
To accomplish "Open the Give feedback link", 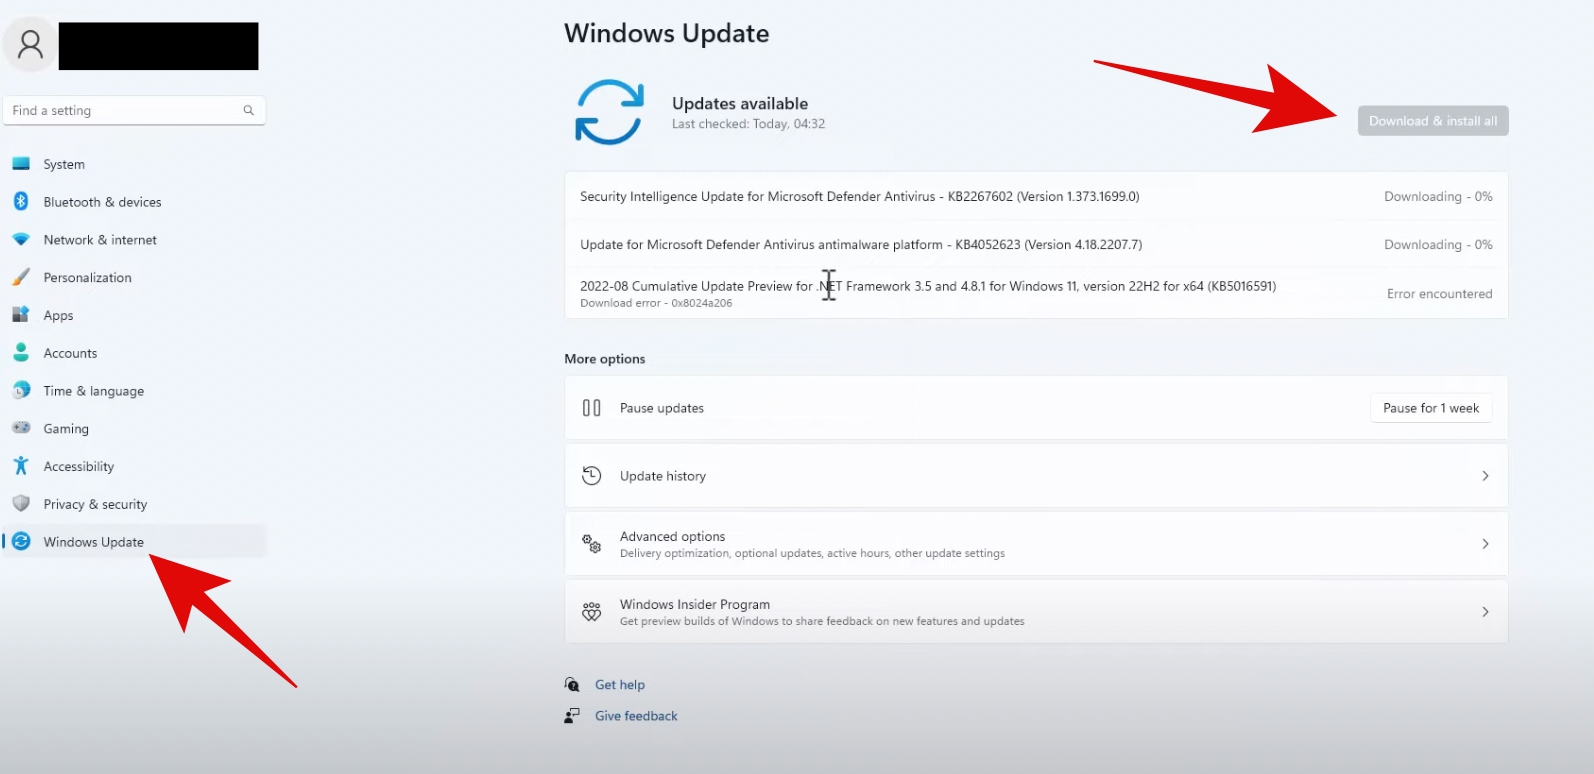I will (x=636, y=716).
